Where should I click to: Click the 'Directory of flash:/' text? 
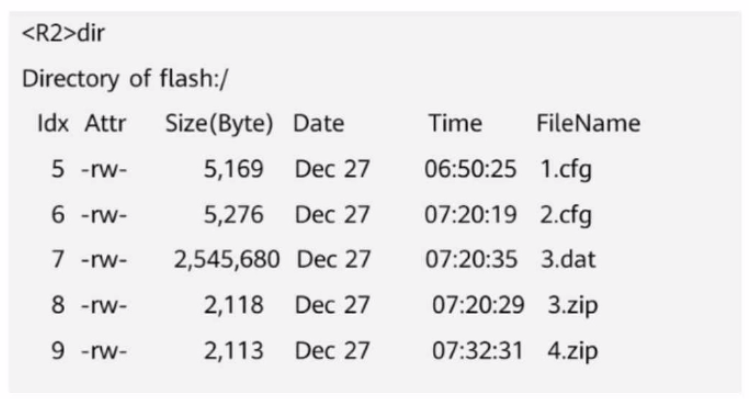click(125, 79)
